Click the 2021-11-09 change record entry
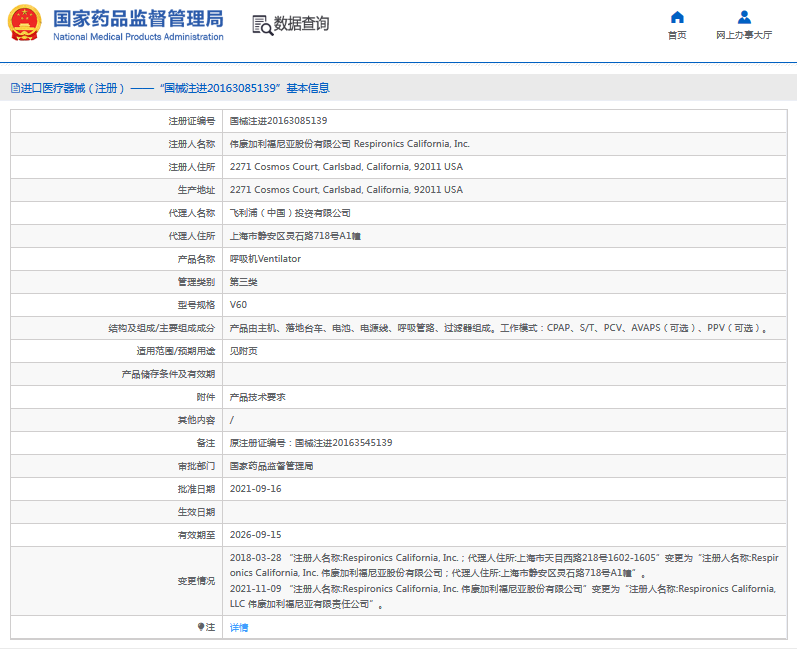 (x=503, y=597)
